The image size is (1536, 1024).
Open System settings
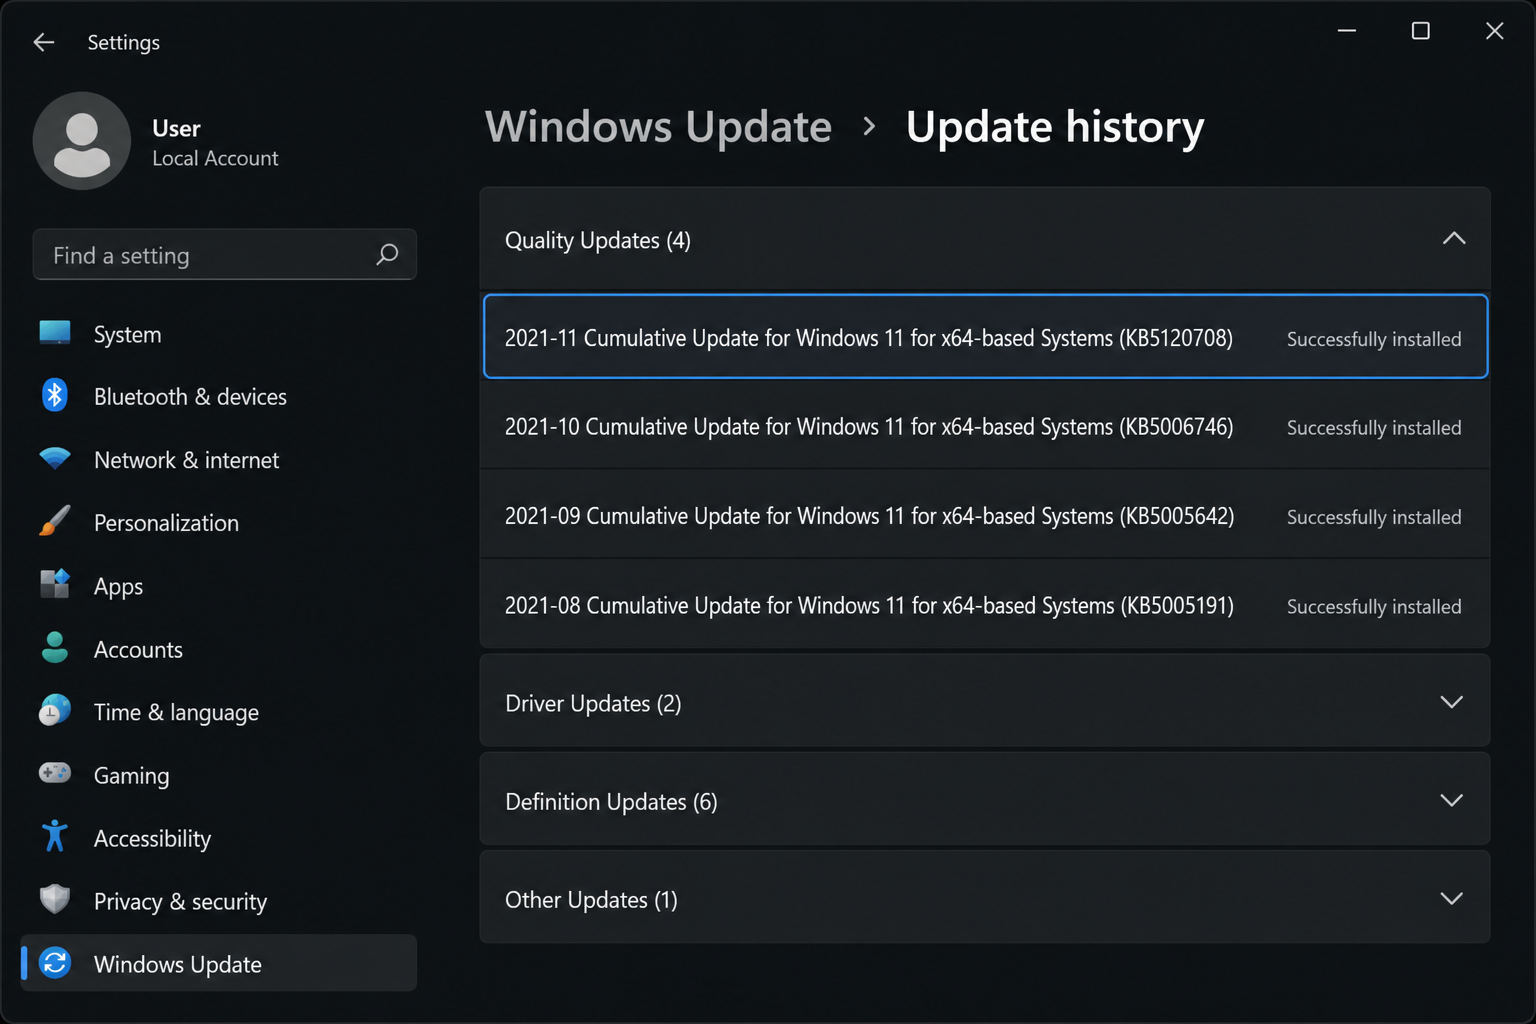tap(219, 334)
